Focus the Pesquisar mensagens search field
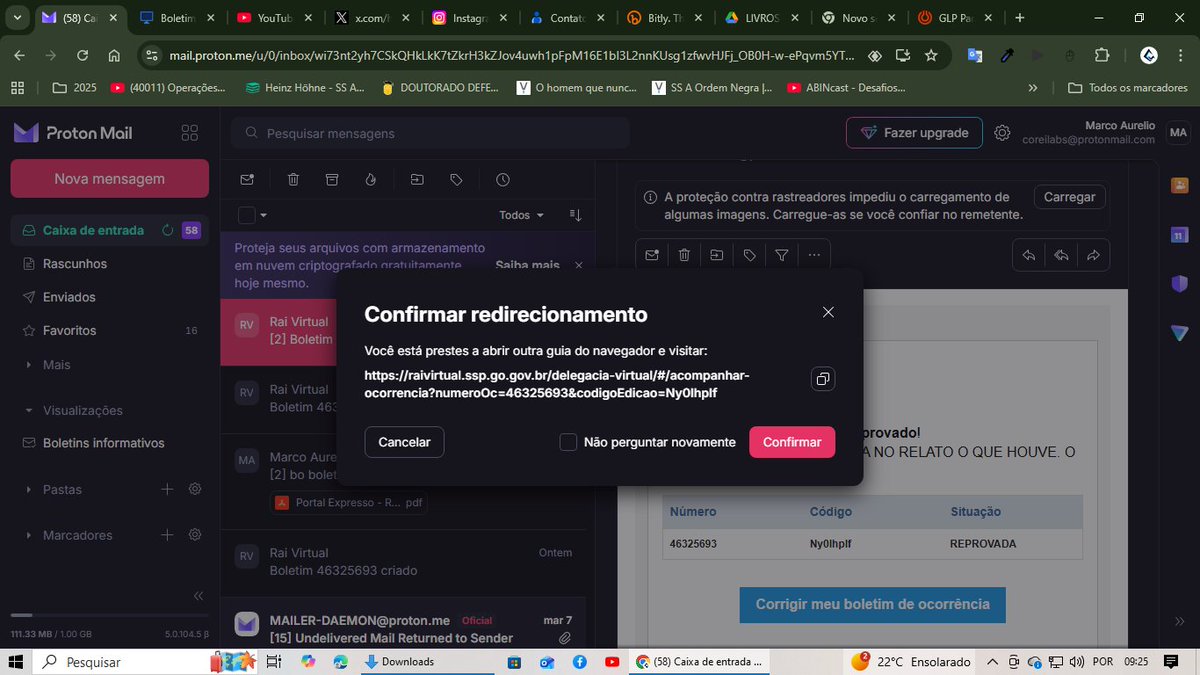 430,133
